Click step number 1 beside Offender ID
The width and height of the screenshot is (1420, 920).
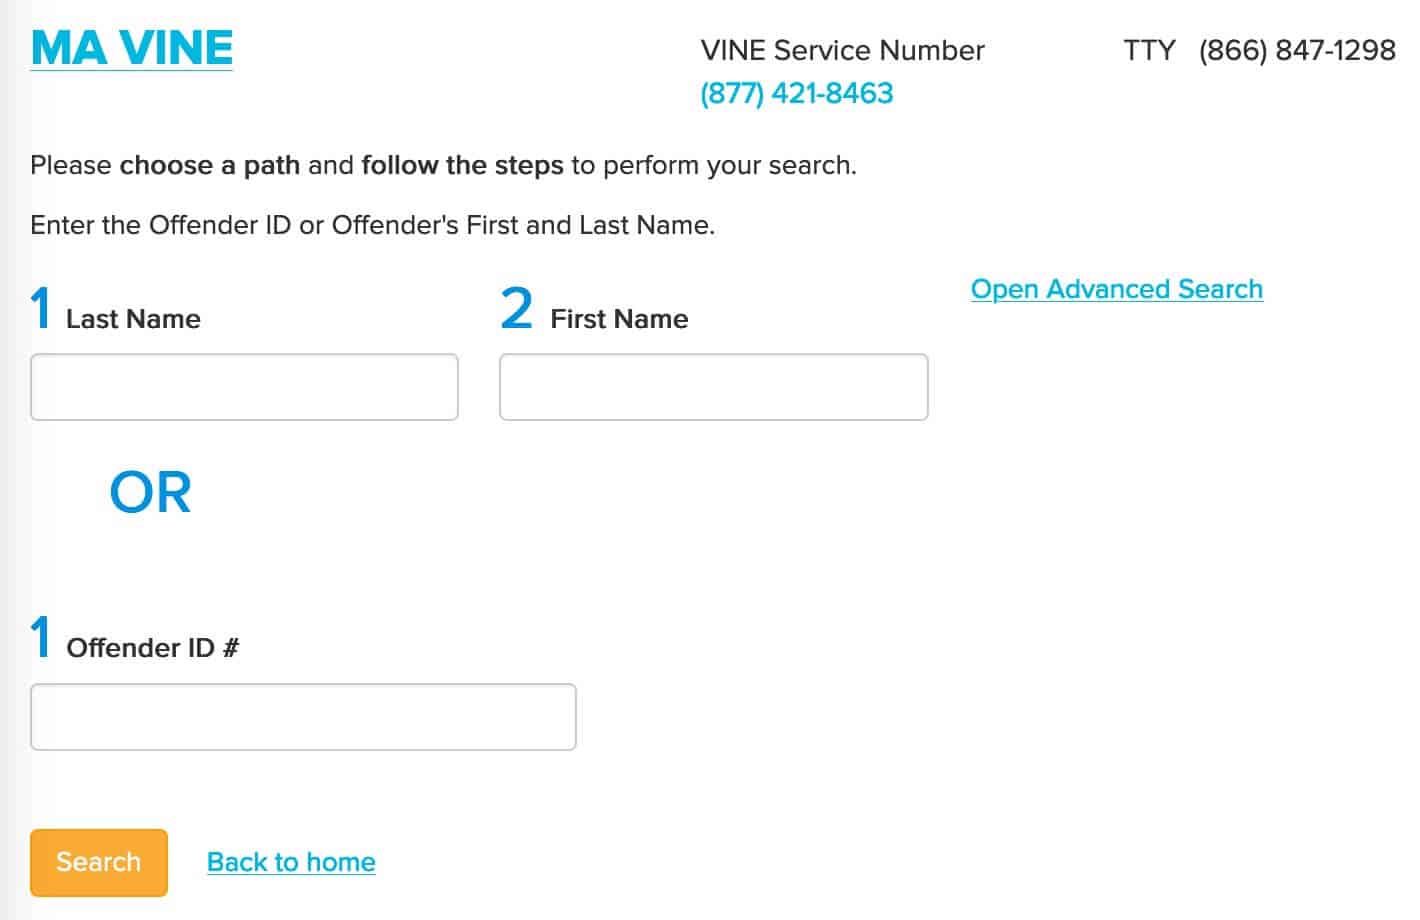41,637
